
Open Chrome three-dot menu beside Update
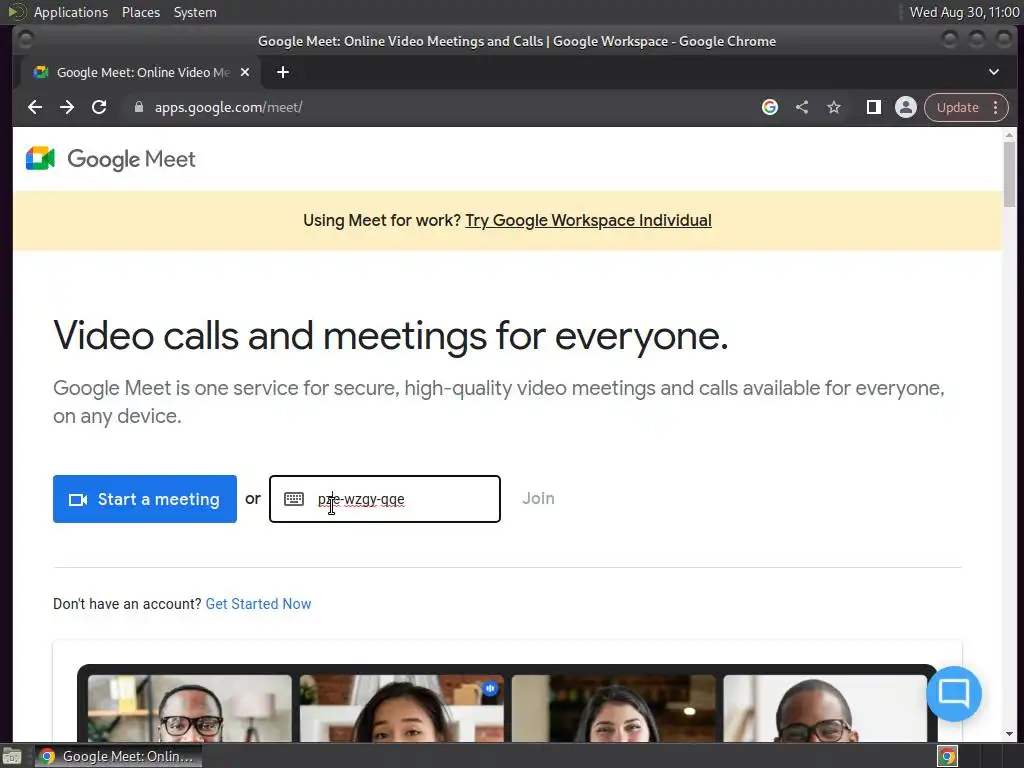coord(995,107)
